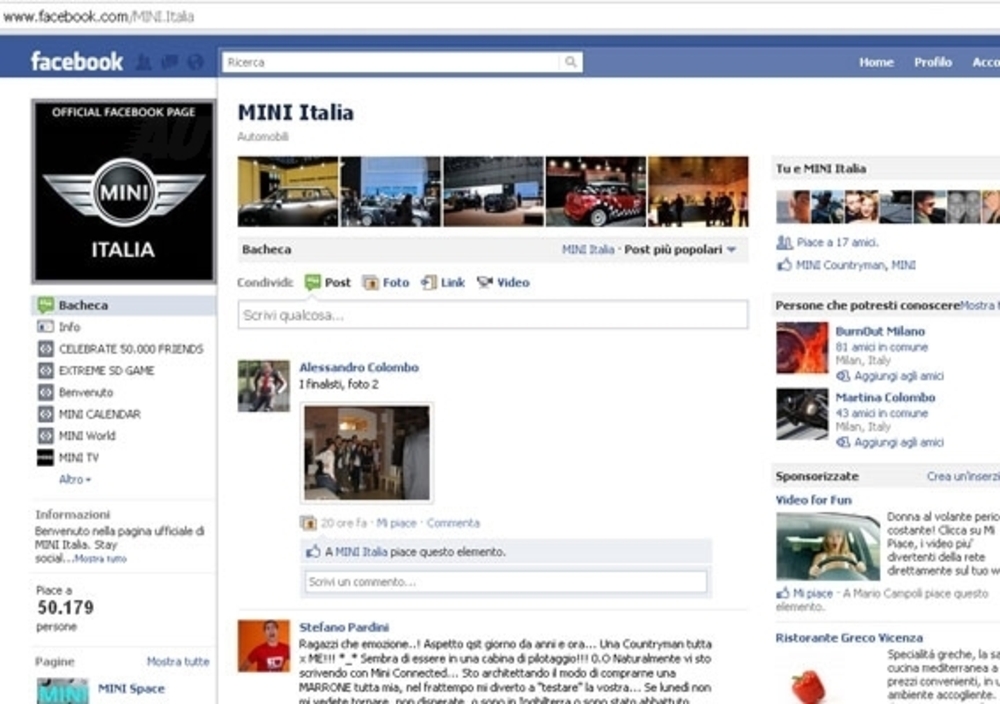The width and height of the screenshot is (1000, 704).
Task: Click the MINI TV sidebar icon
Action: 45,458
